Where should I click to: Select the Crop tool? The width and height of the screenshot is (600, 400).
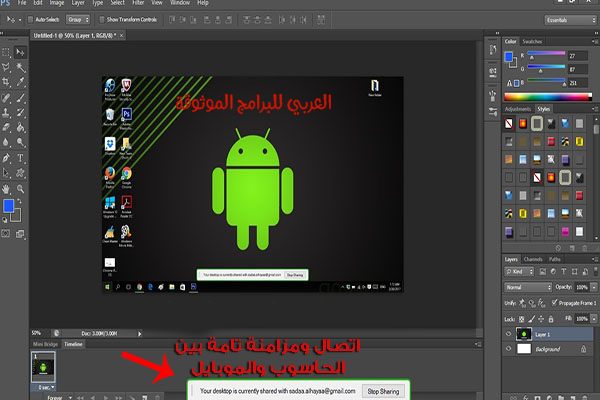pos(6,82)
